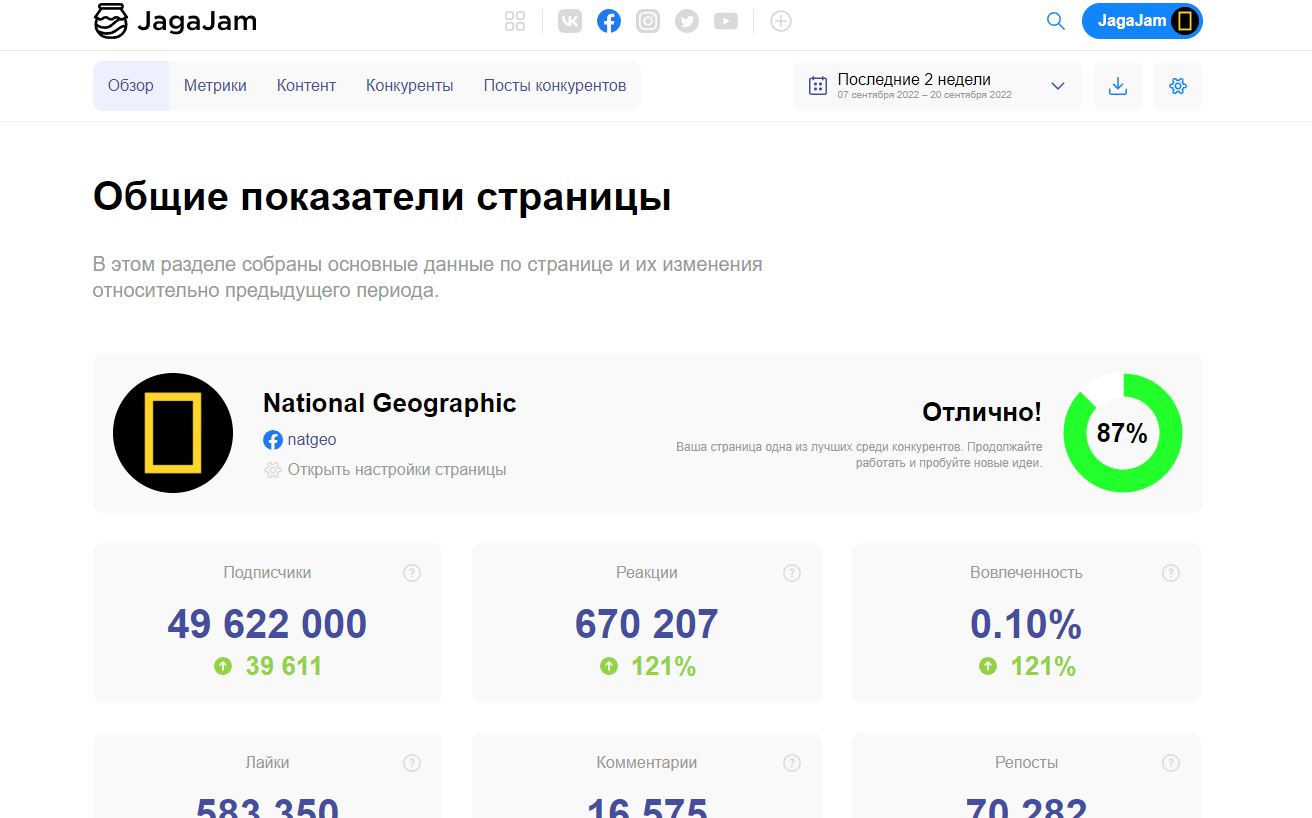The height and width of the screenshot is (818, 1312).
Task: Click the 0.10% engagement value
Action: 1026,625
